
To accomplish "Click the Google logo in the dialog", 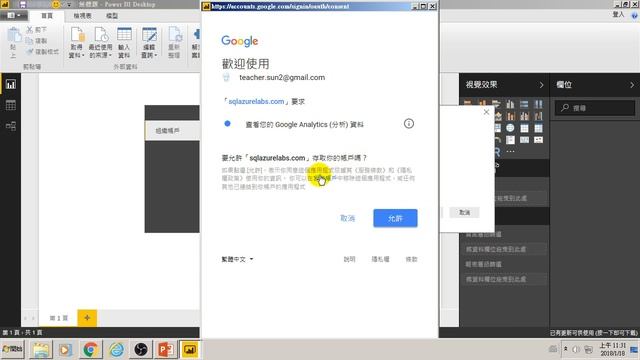I will (240, 41).
